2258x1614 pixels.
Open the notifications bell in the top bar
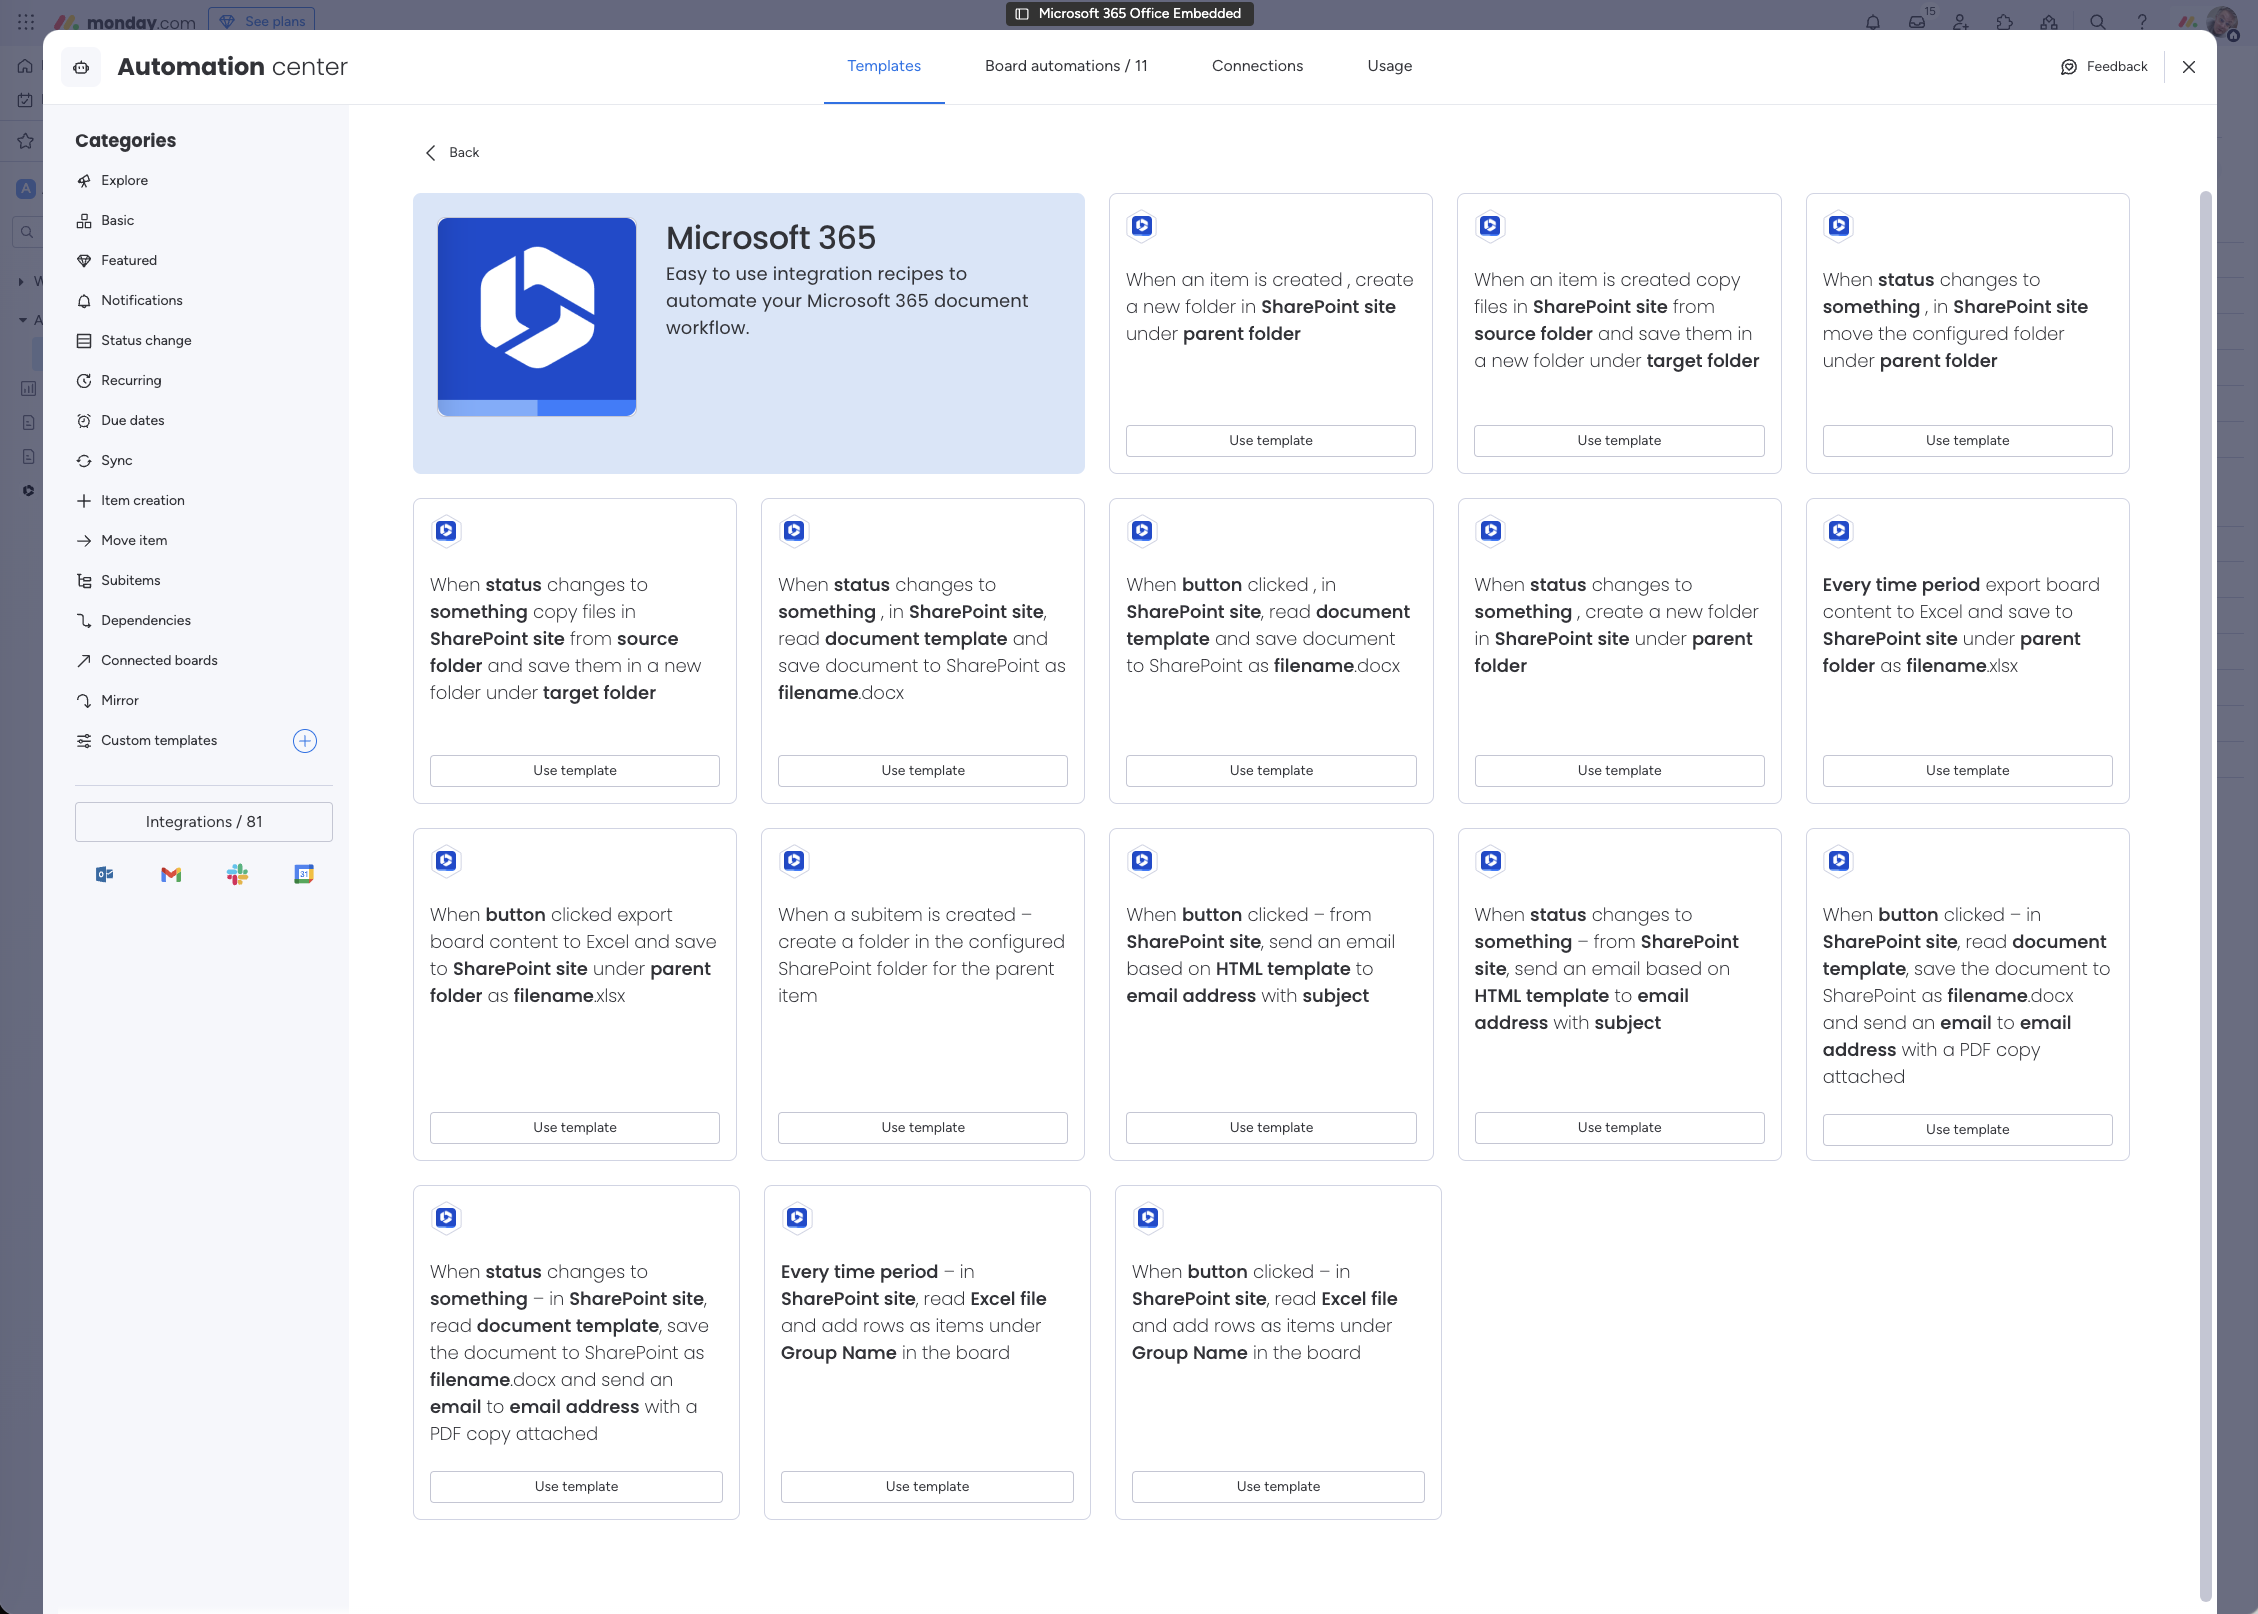tap(1872, 21)
